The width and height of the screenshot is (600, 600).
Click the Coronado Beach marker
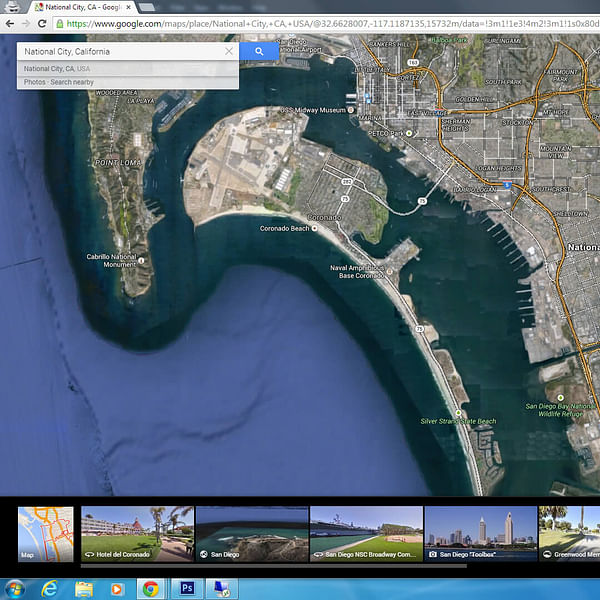click(x=315, y=228)
